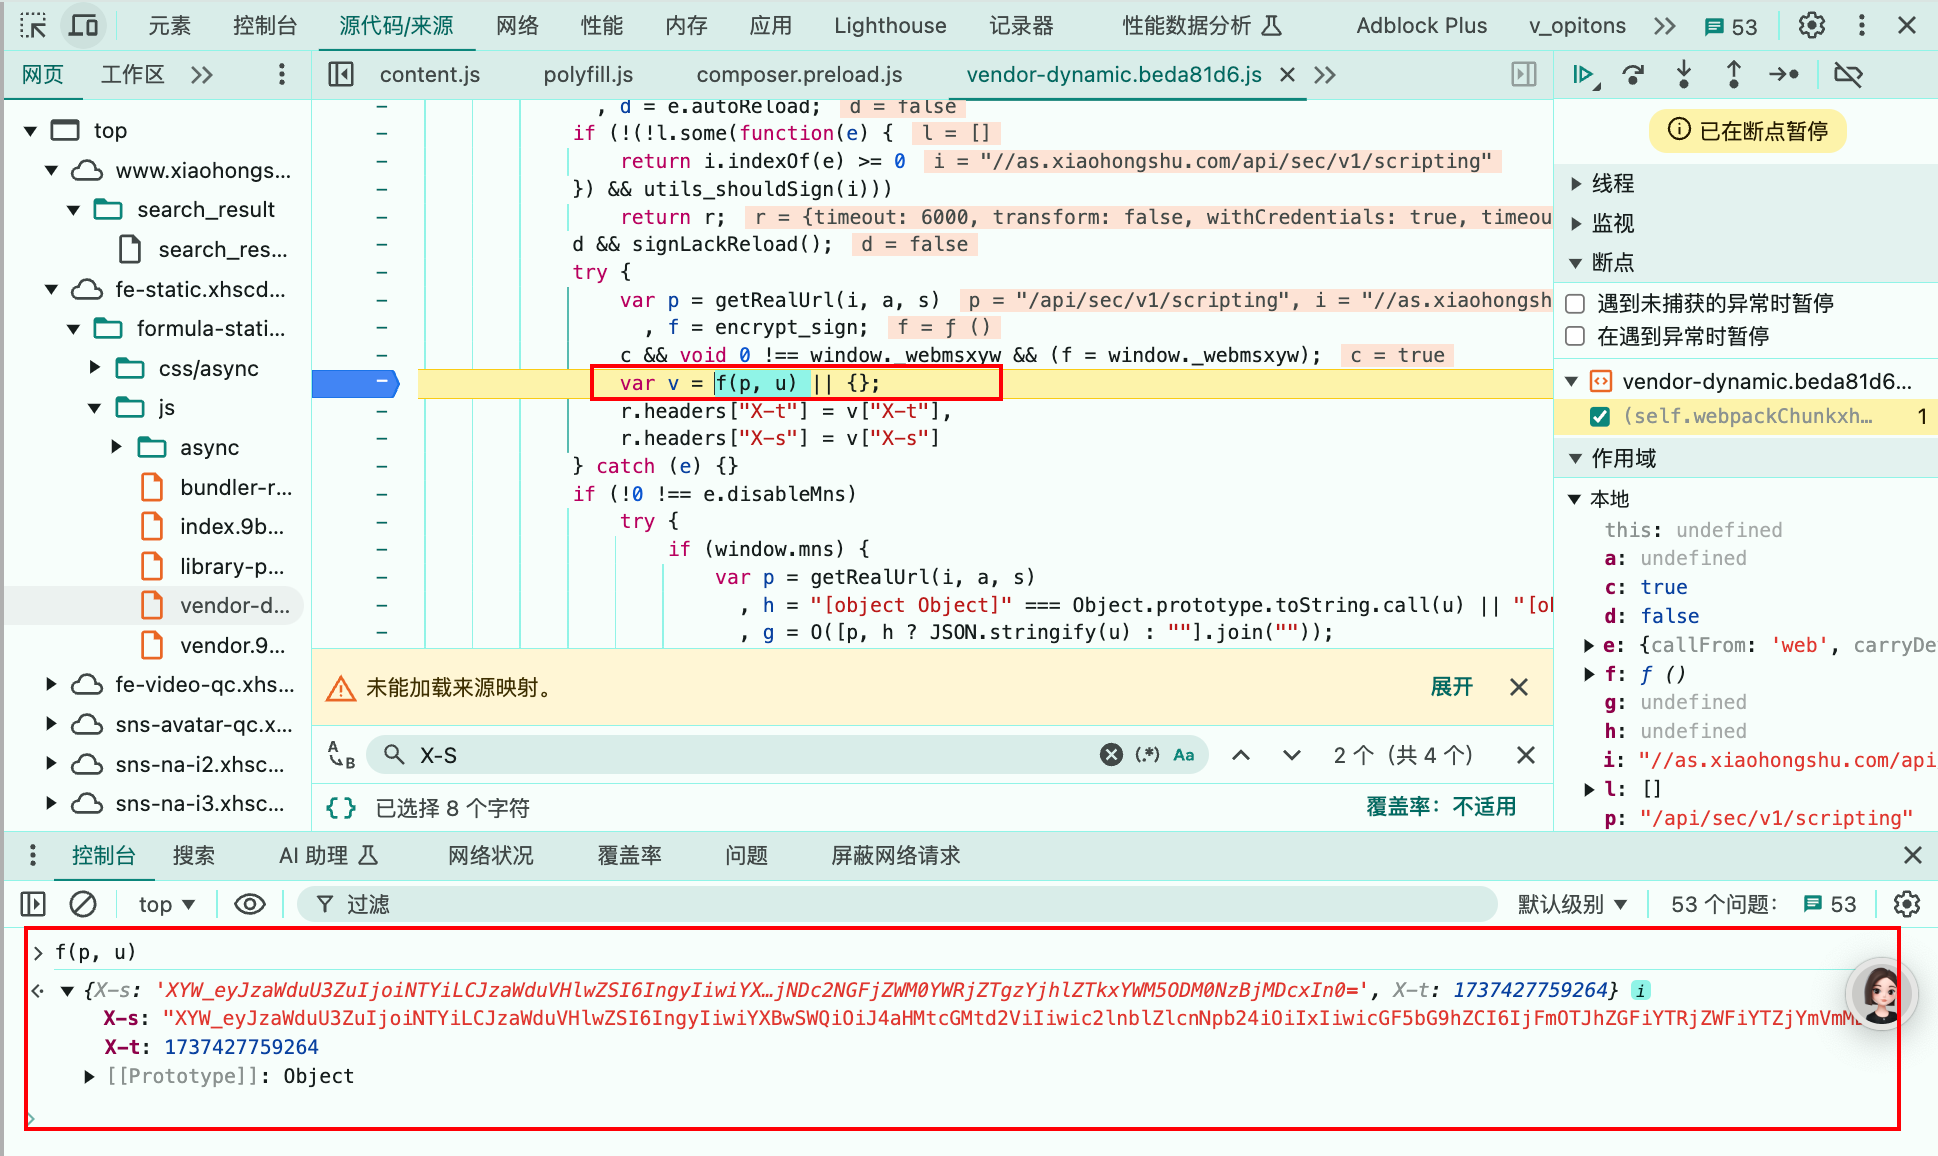
Task: Enable pause on uncaught exceptions checkbox
Action: [x=1575, y=303]
